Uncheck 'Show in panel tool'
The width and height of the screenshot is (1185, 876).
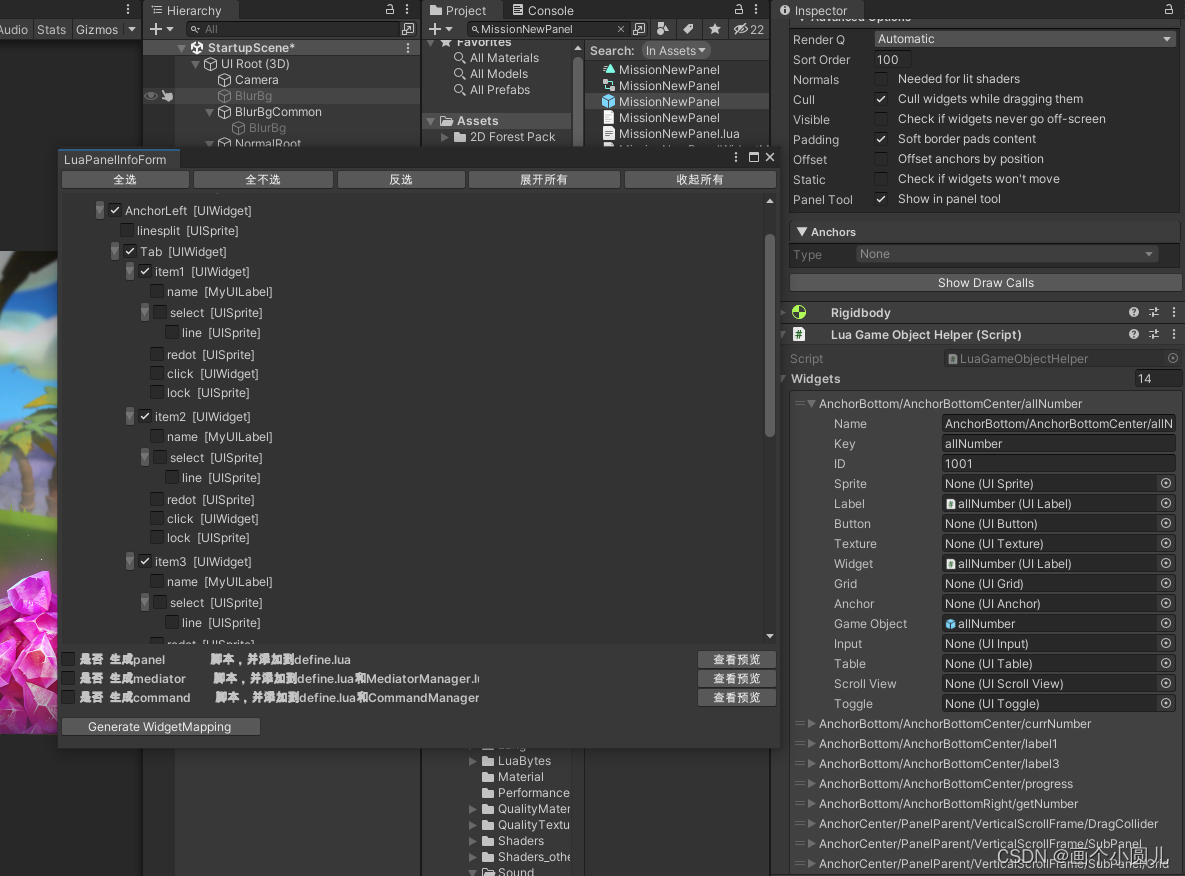tap(881, 199)
